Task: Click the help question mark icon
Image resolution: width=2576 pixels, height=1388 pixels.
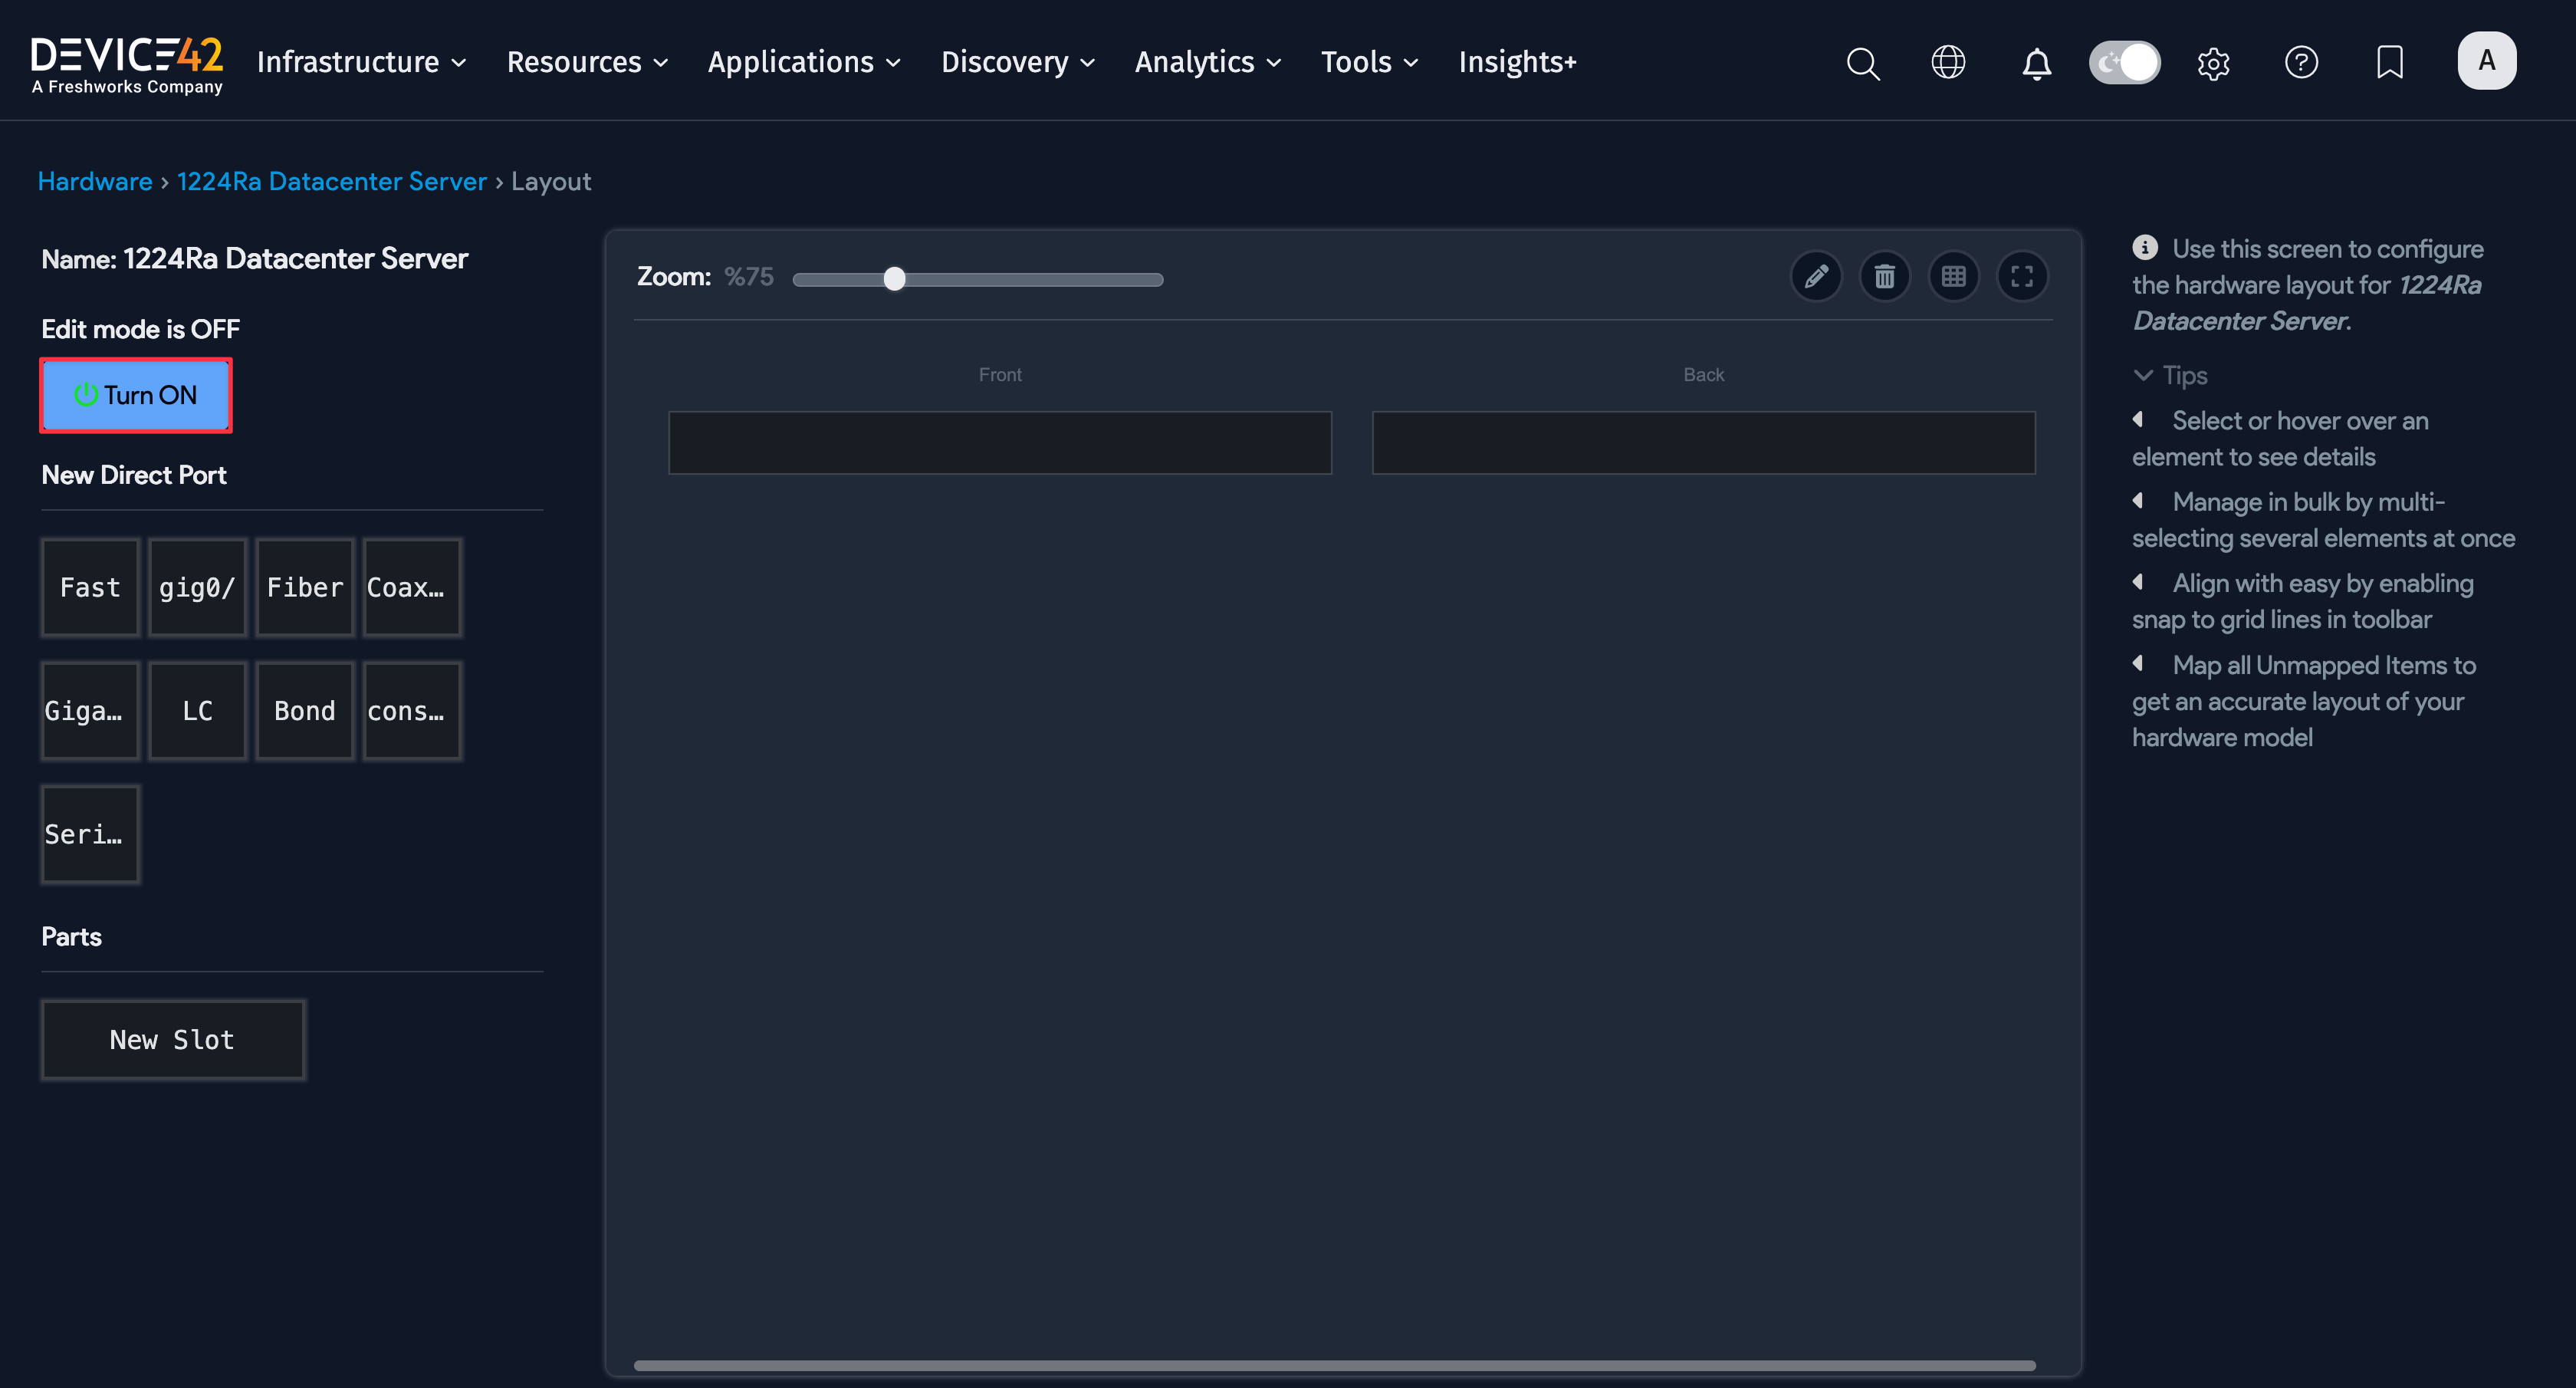Action: pyautogui.click(x=2301, y=62)
